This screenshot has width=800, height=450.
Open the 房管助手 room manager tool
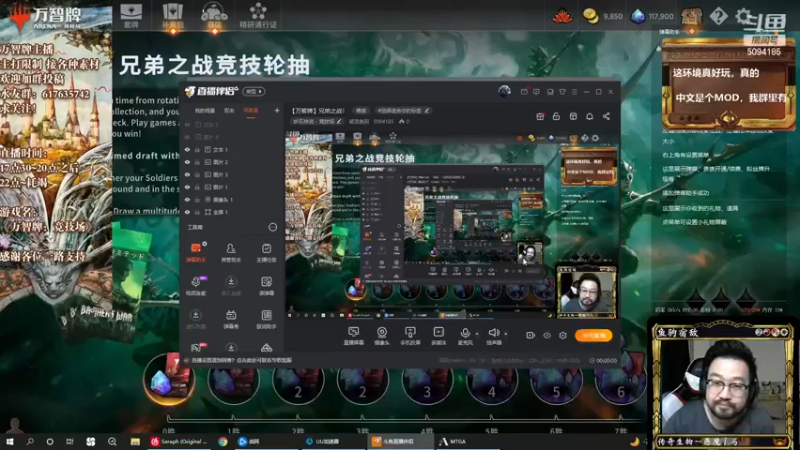(x=231, y=253)
